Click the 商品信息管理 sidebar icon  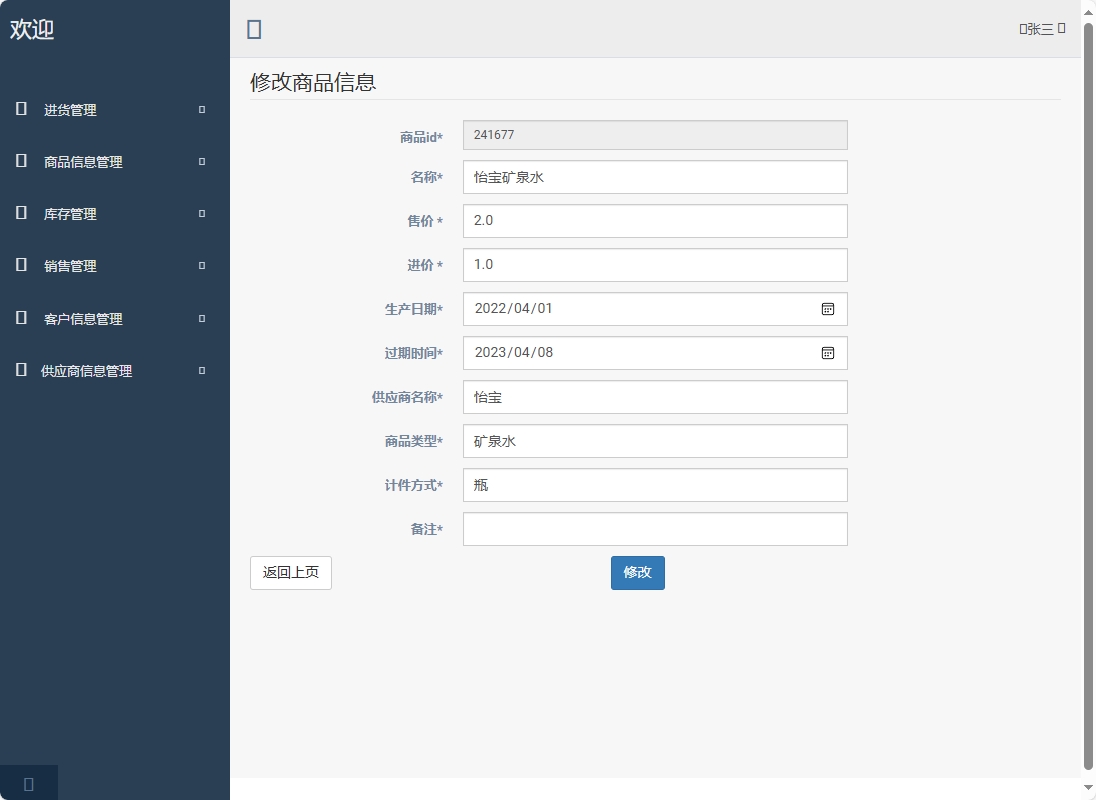pyautogui.click(x=20, y=161)
